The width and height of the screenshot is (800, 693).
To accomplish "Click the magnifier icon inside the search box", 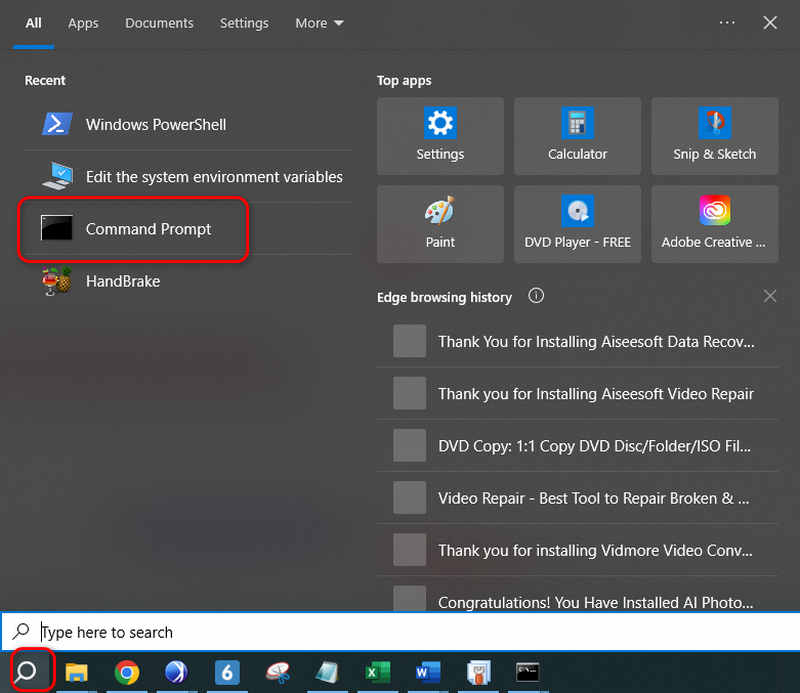I will [21, 631].
